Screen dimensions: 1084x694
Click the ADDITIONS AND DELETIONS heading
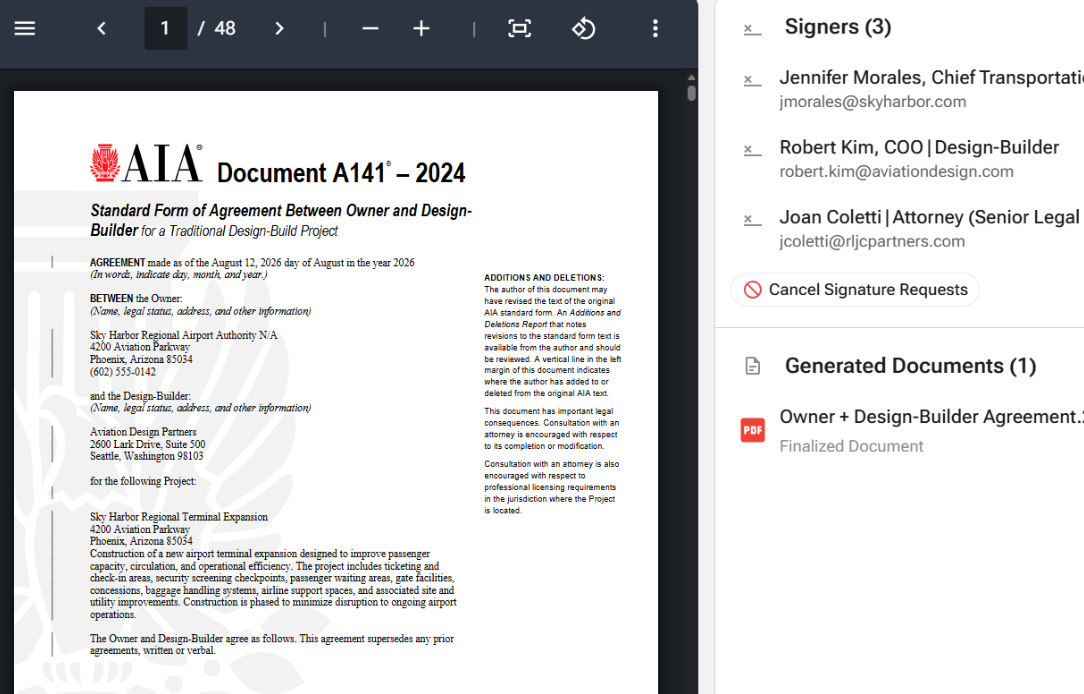tap(544, 278)
